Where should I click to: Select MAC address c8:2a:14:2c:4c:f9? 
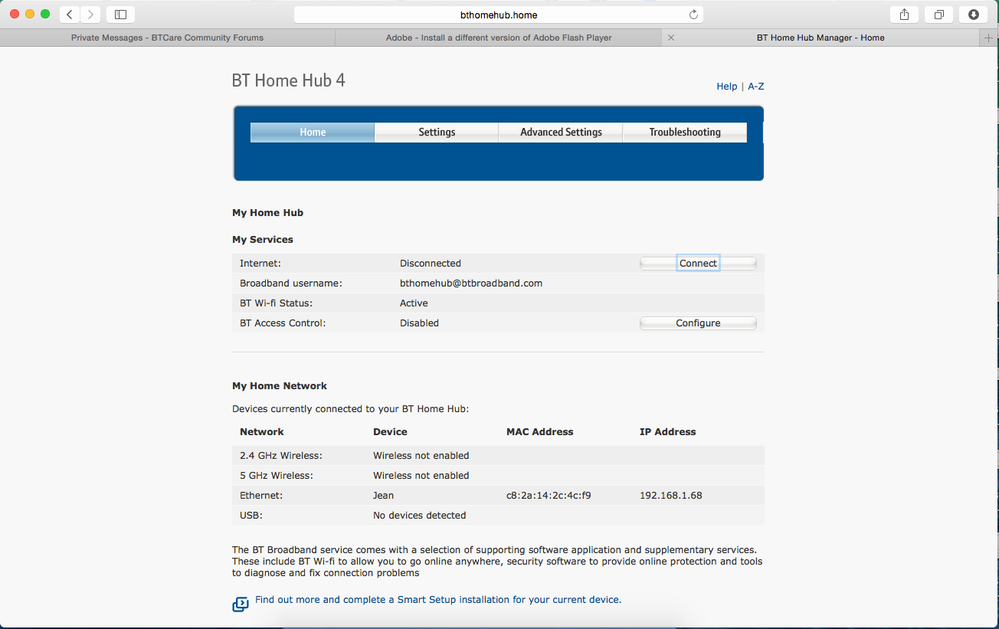(x=549, y=495)
